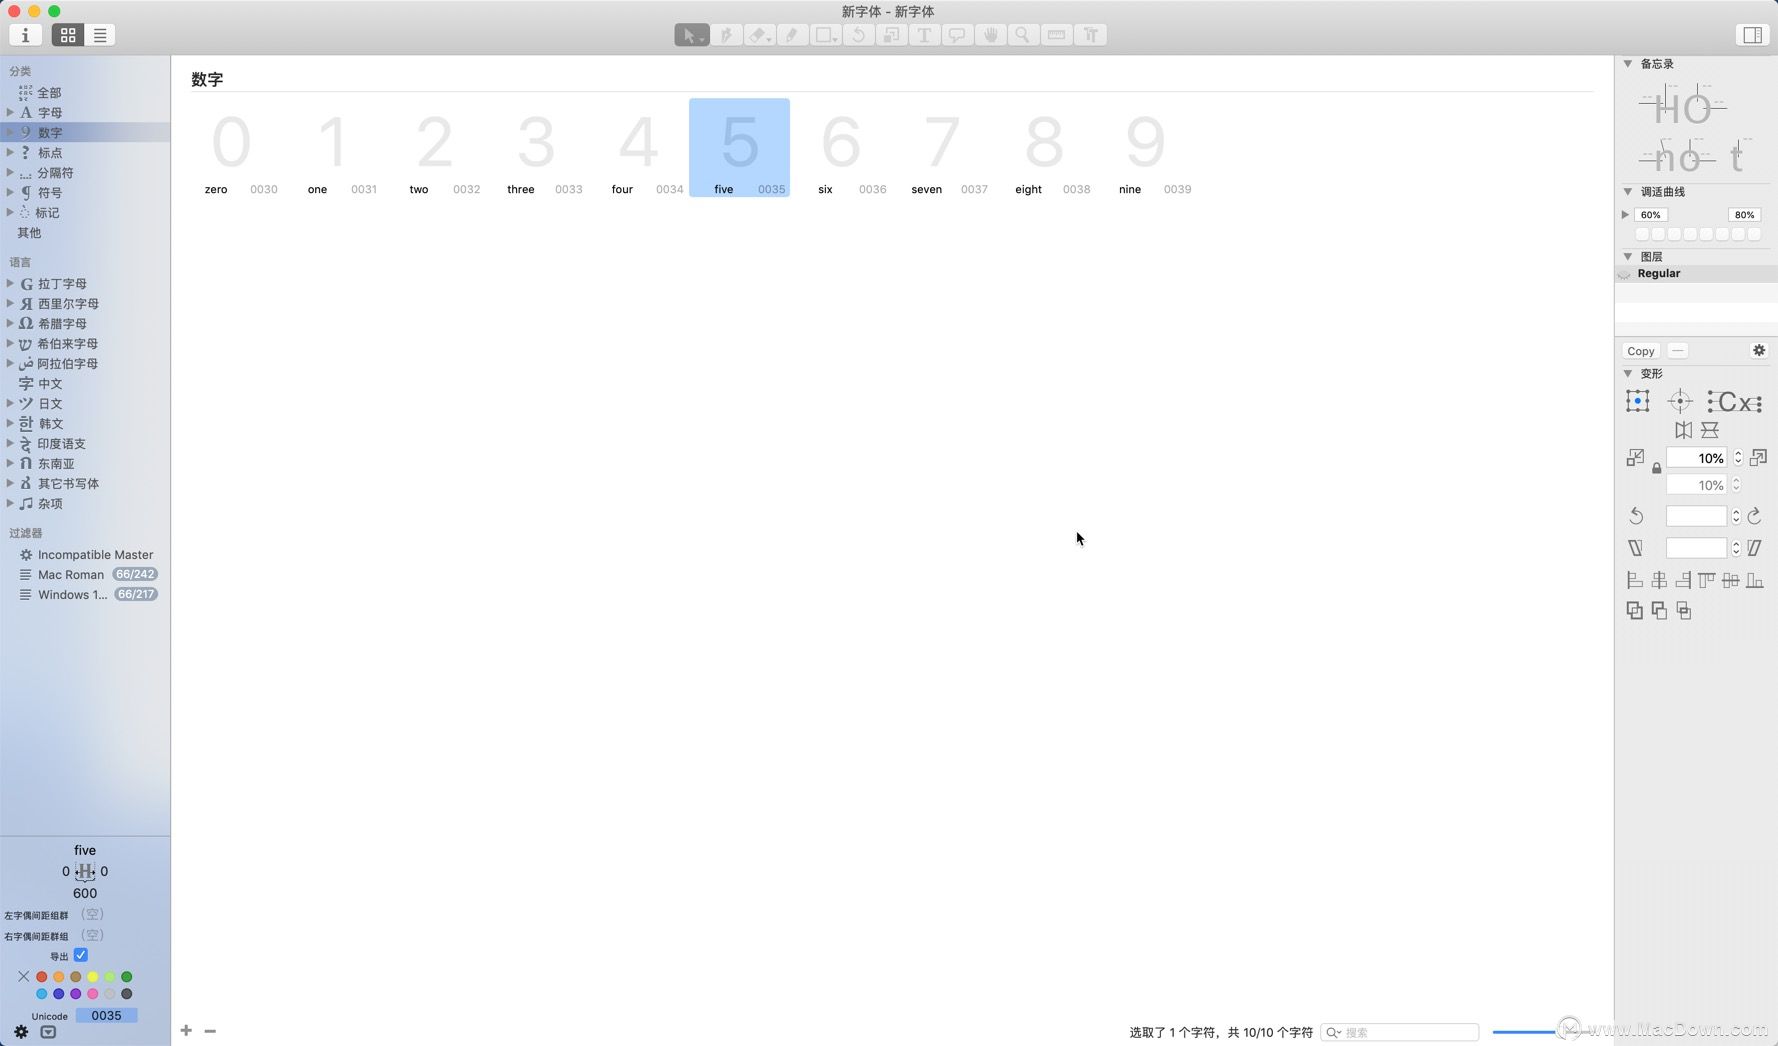Align selection to left edges
Image resolution: width=1778 pixels, height=1046 pixels.
[x=1635, y=580]
